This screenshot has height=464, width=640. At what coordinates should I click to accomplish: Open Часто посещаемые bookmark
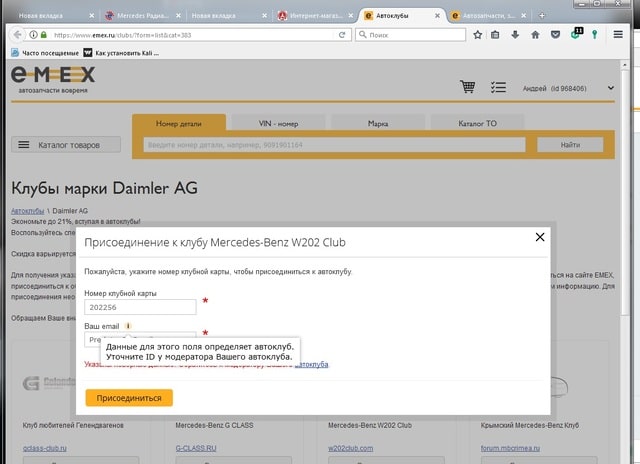pyautogui.click(x=45, y=53)
